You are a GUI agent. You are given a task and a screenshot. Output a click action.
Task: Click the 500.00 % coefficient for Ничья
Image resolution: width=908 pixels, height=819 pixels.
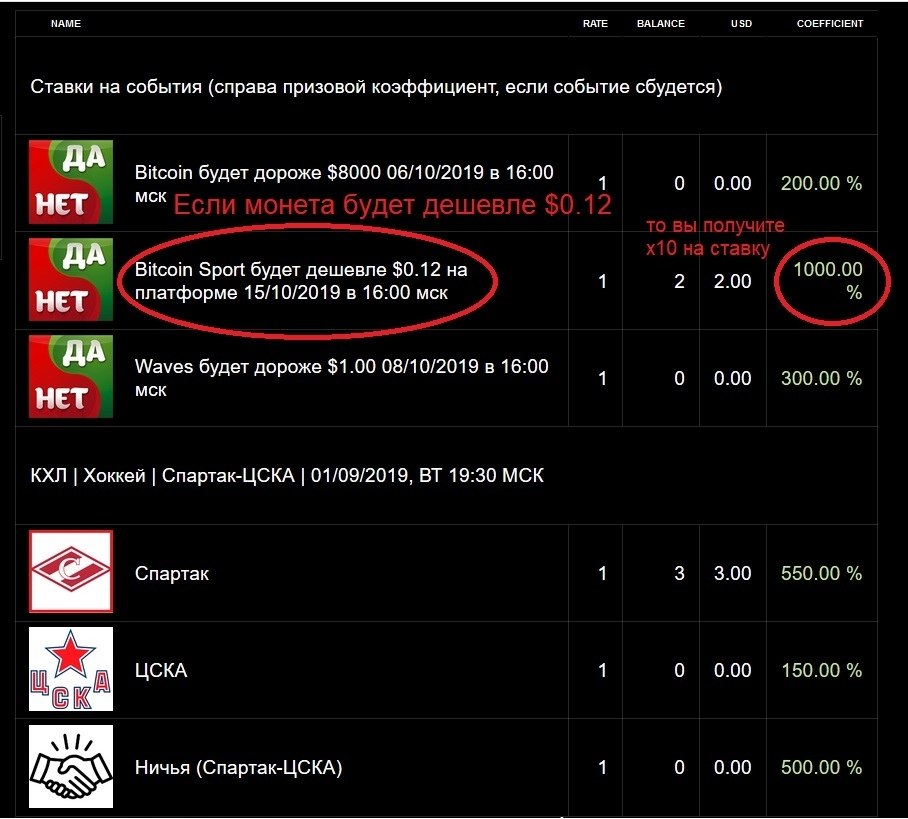click(x=821, y=767)
